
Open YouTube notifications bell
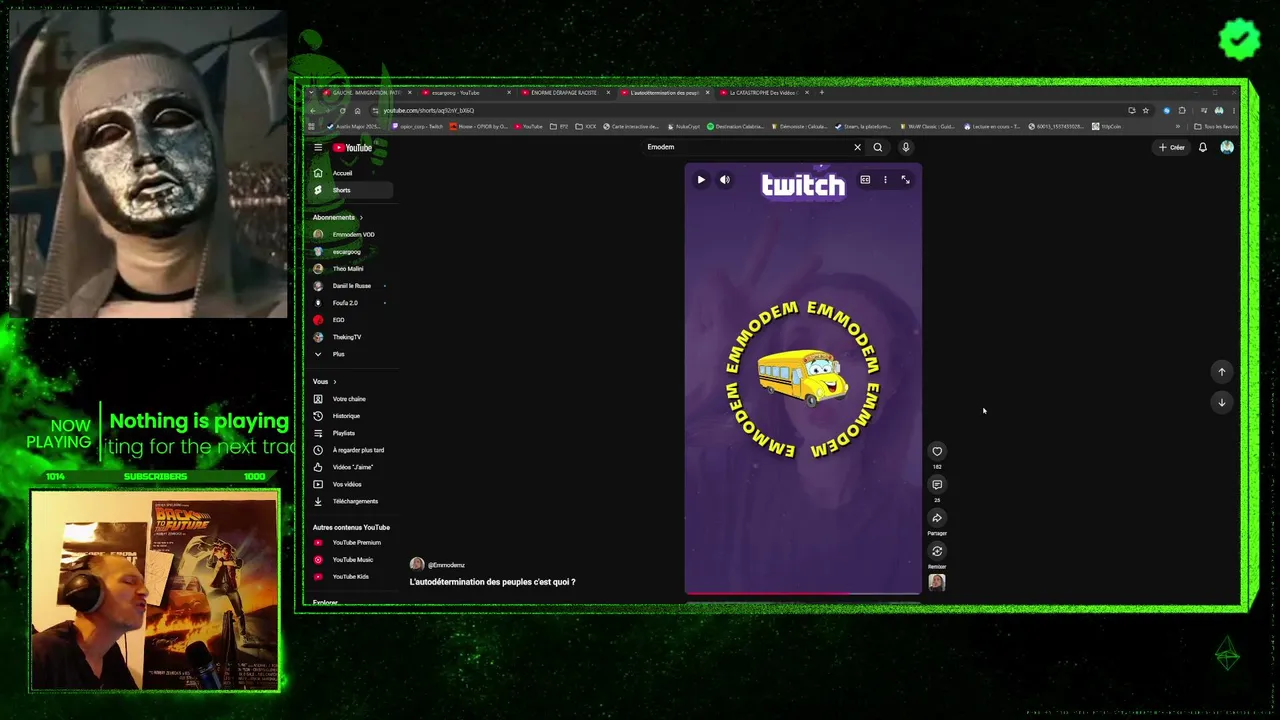[1203, 147]
